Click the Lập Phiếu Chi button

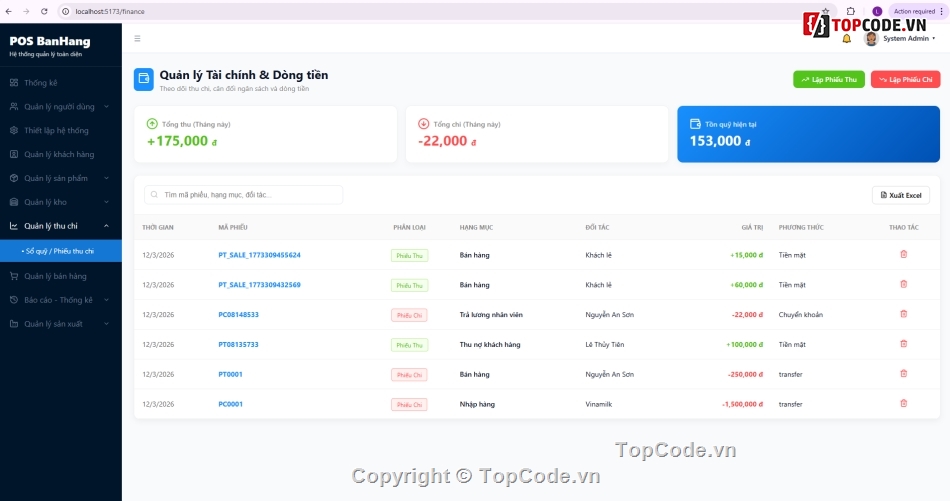(906, 79)
